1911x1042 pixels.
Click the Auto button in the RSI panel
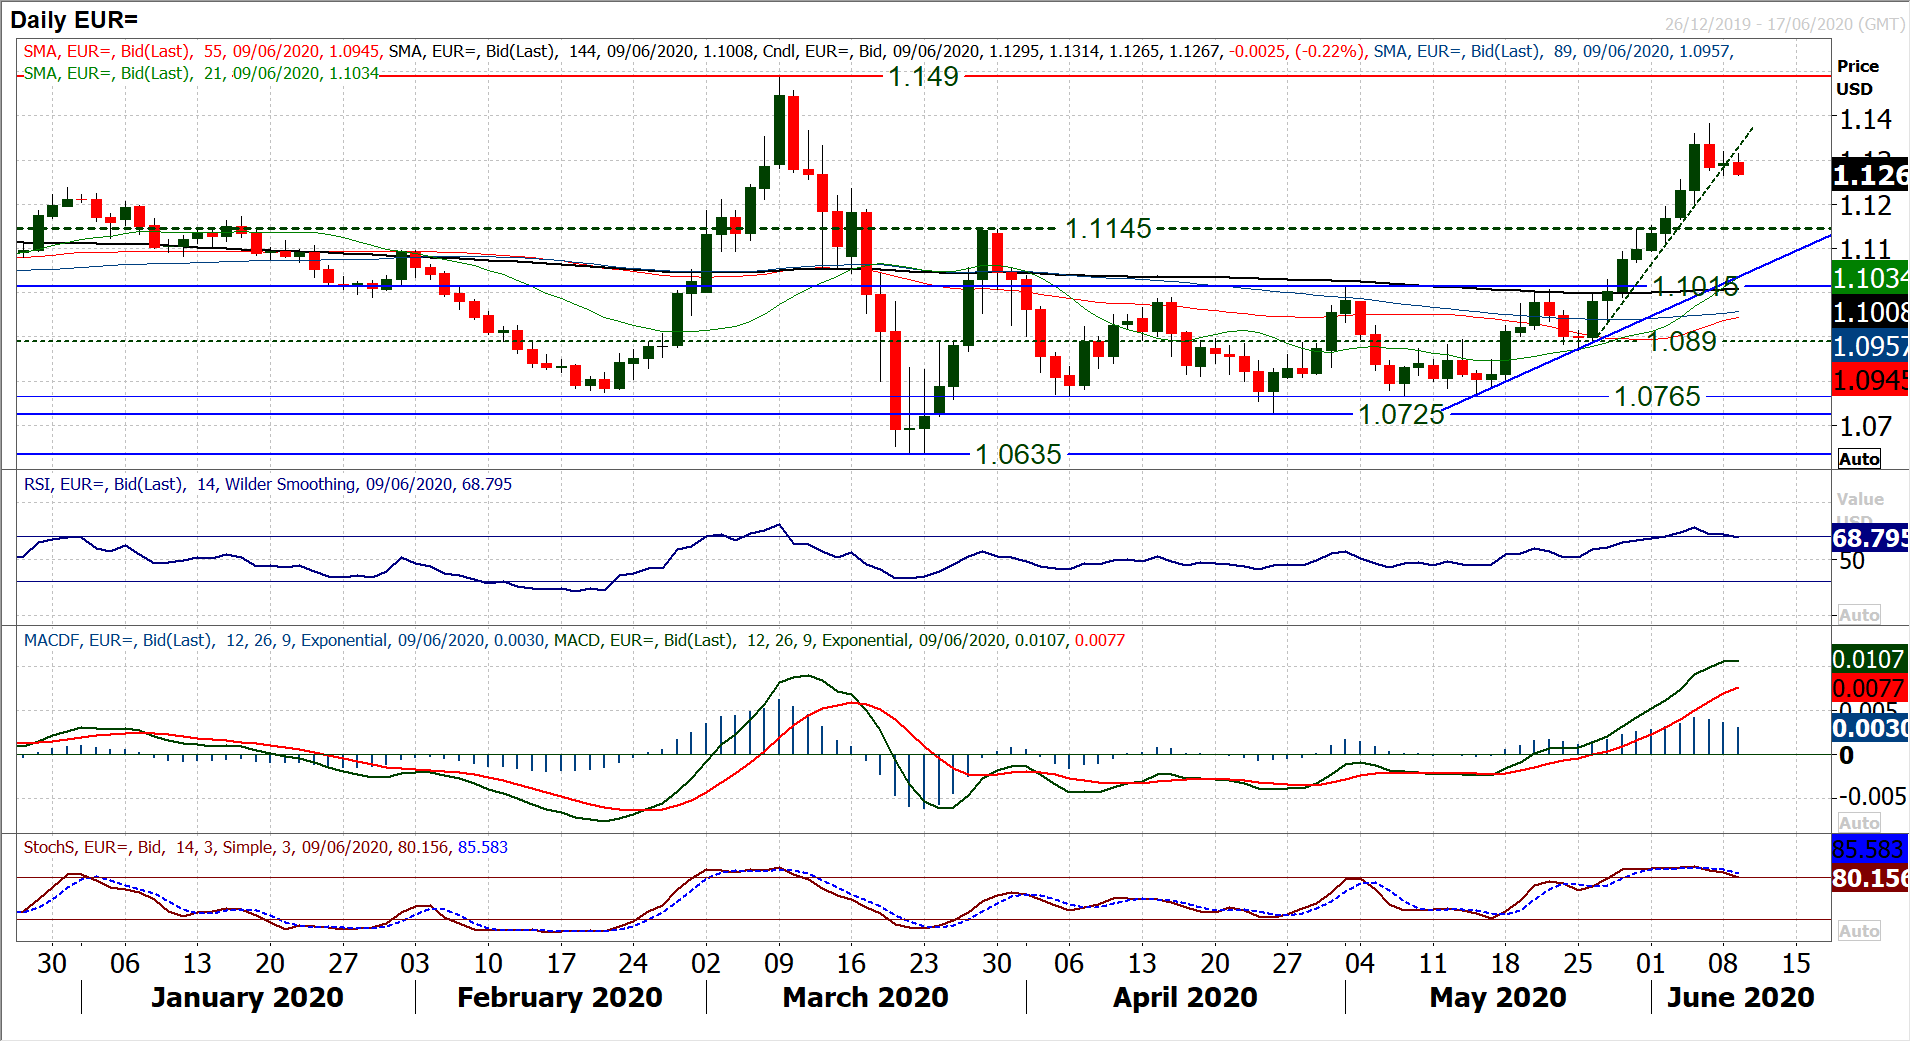[x=1859, y=615]
